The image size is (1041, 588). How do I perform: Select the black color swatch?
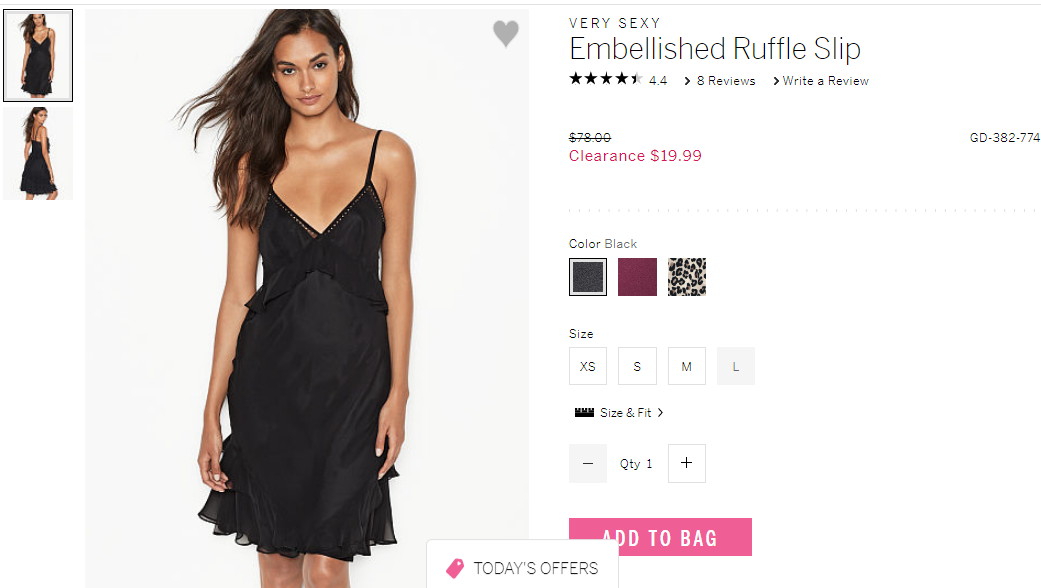[588, 277]
